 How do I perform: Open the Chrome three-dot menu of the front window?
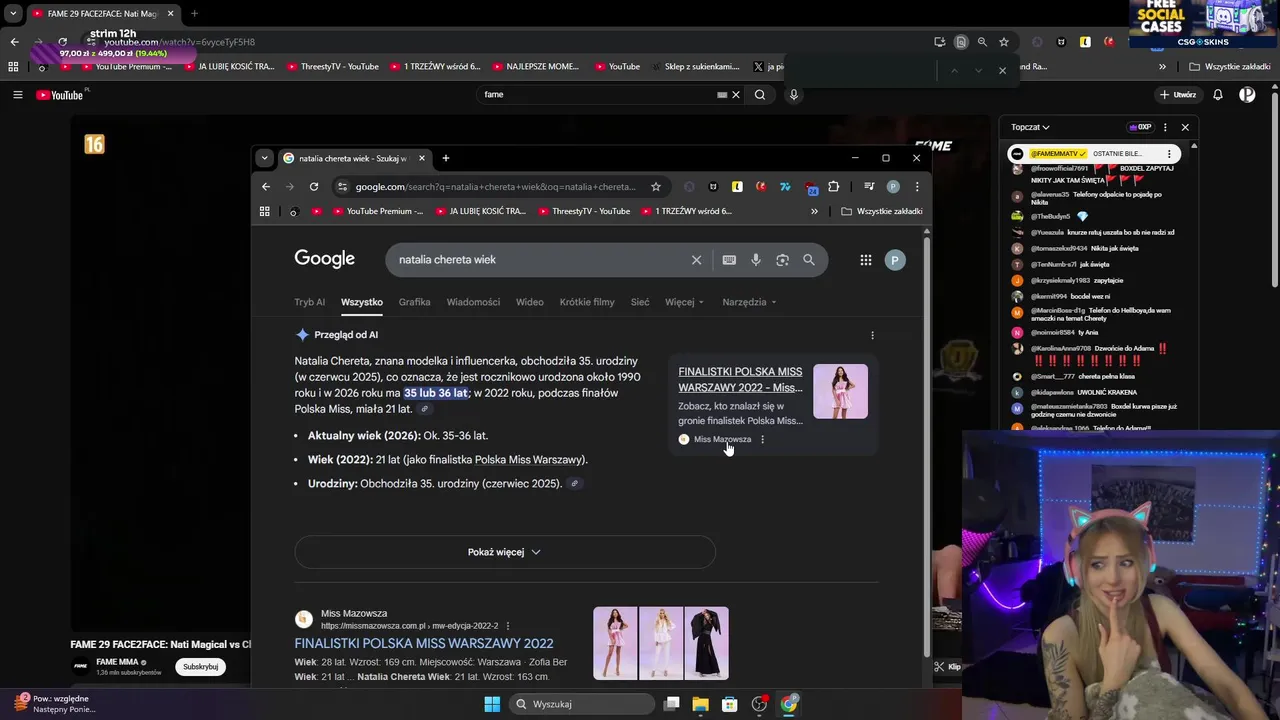click(917, 186)
